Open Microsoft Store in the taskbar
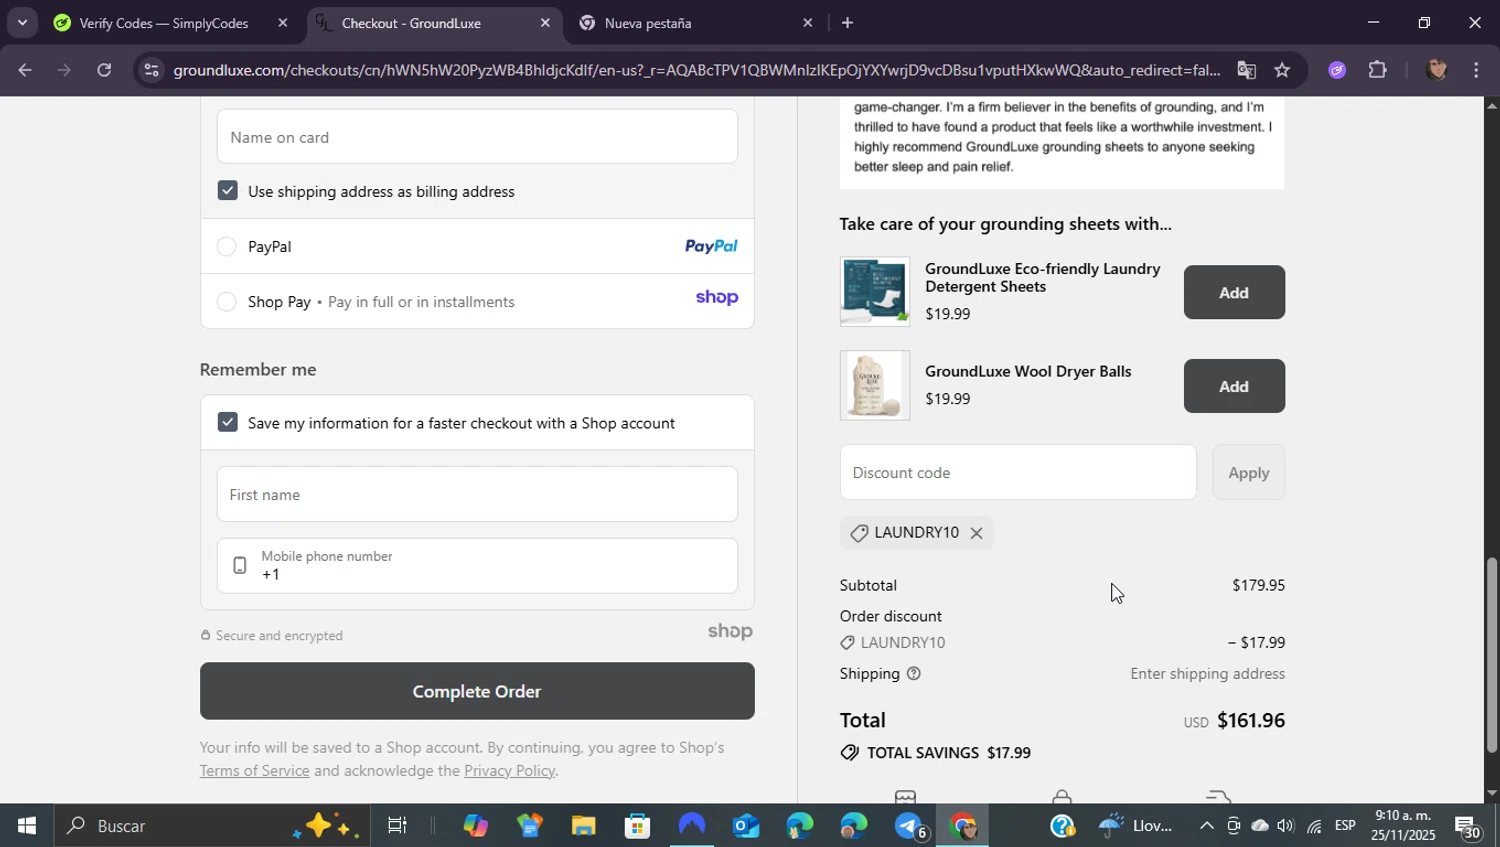This screenshot has width=1500, height=847. pos(637,826)
